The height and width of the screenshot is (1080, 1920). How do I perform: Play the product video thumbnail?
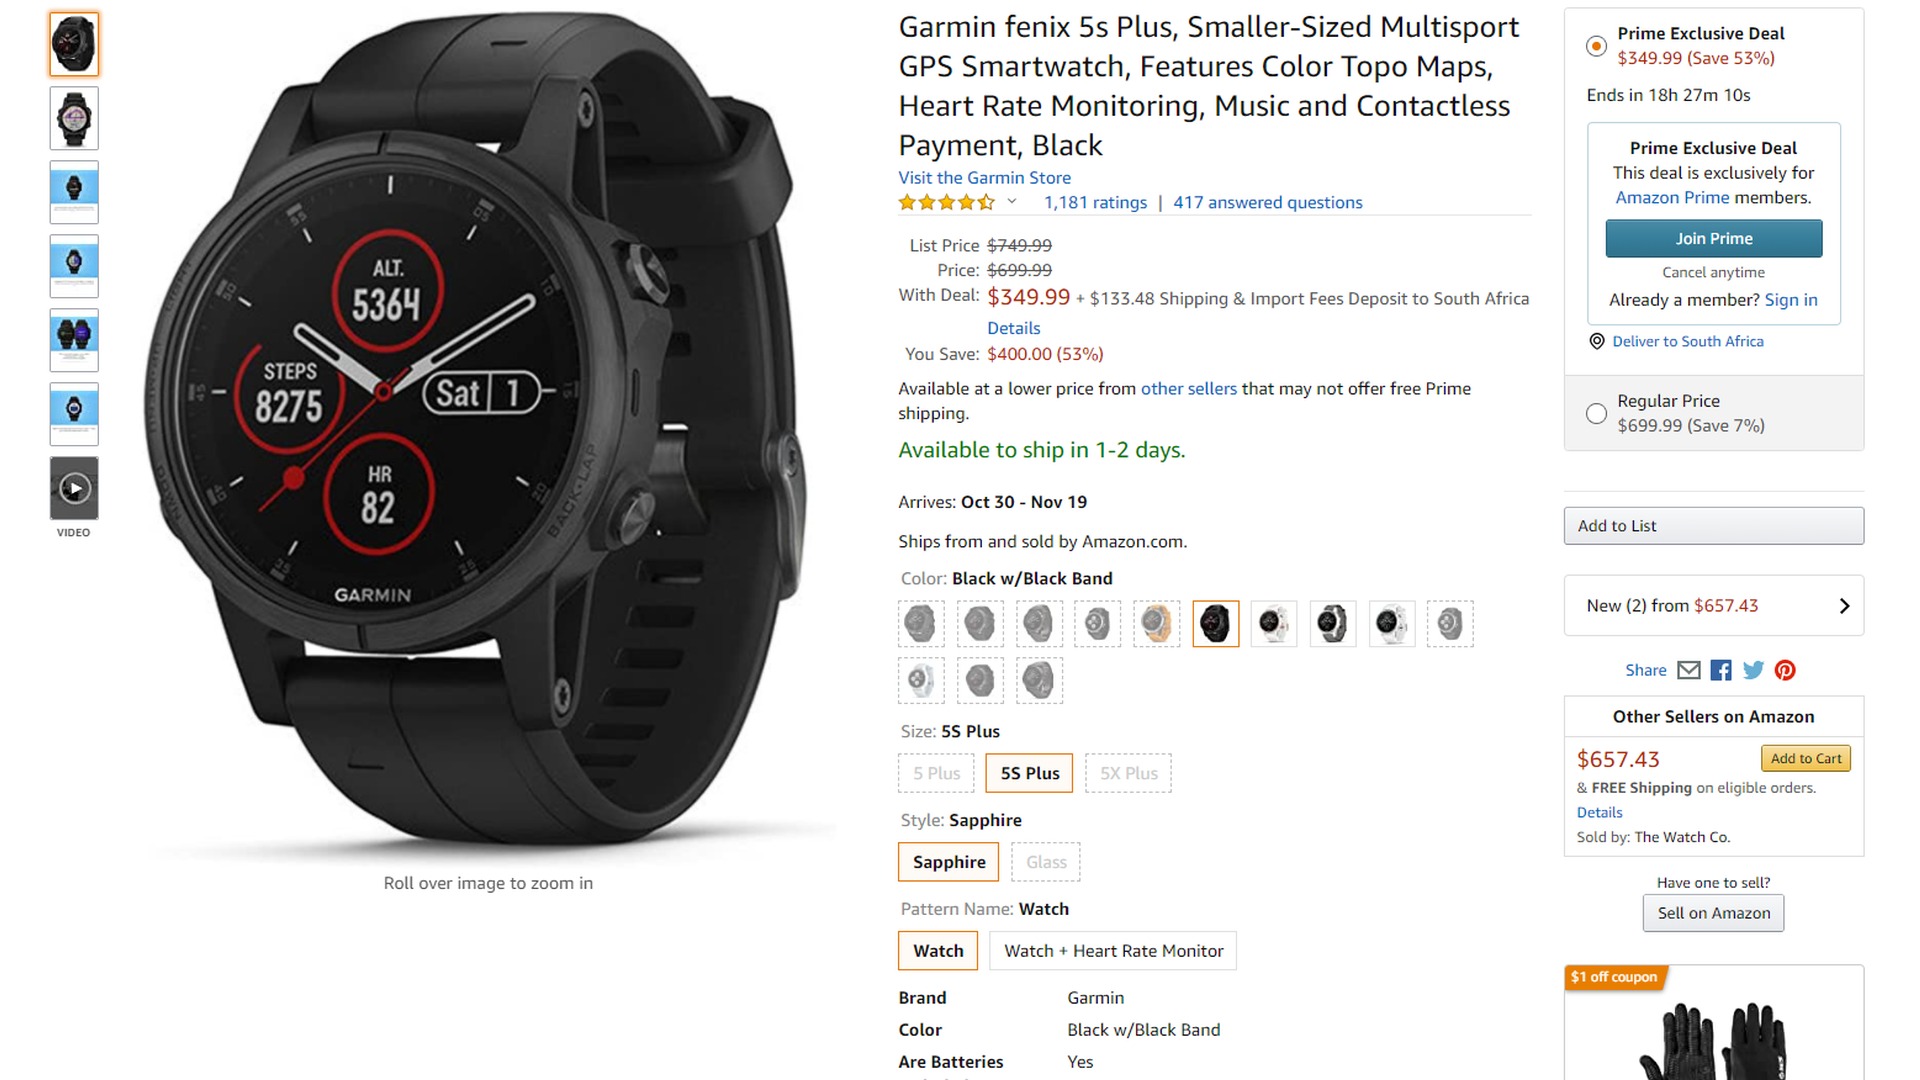[x=74, y=488]
